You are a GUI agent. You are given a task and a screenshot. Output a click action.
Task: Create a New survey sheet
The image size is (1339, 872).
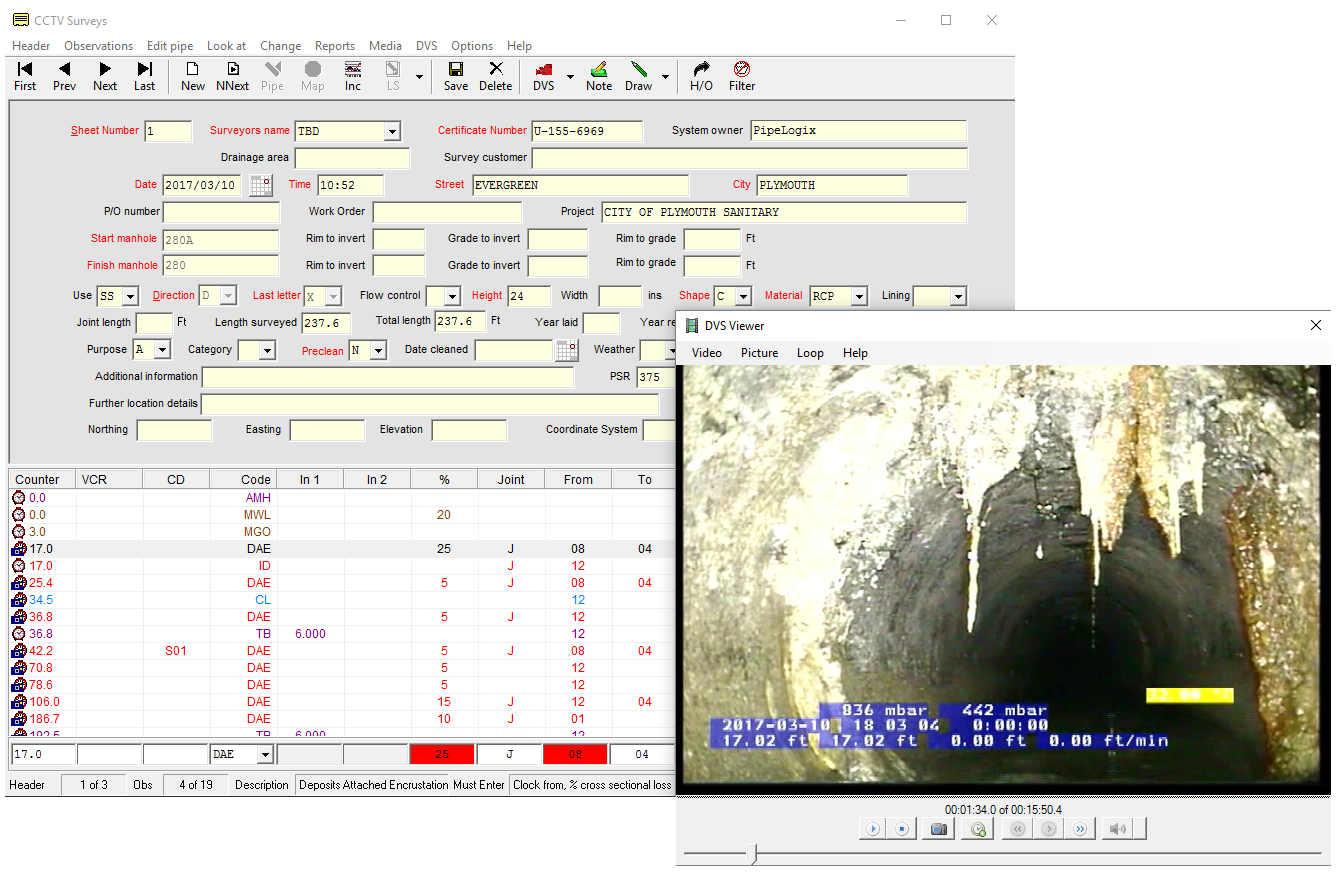click(x=193, y=76)
